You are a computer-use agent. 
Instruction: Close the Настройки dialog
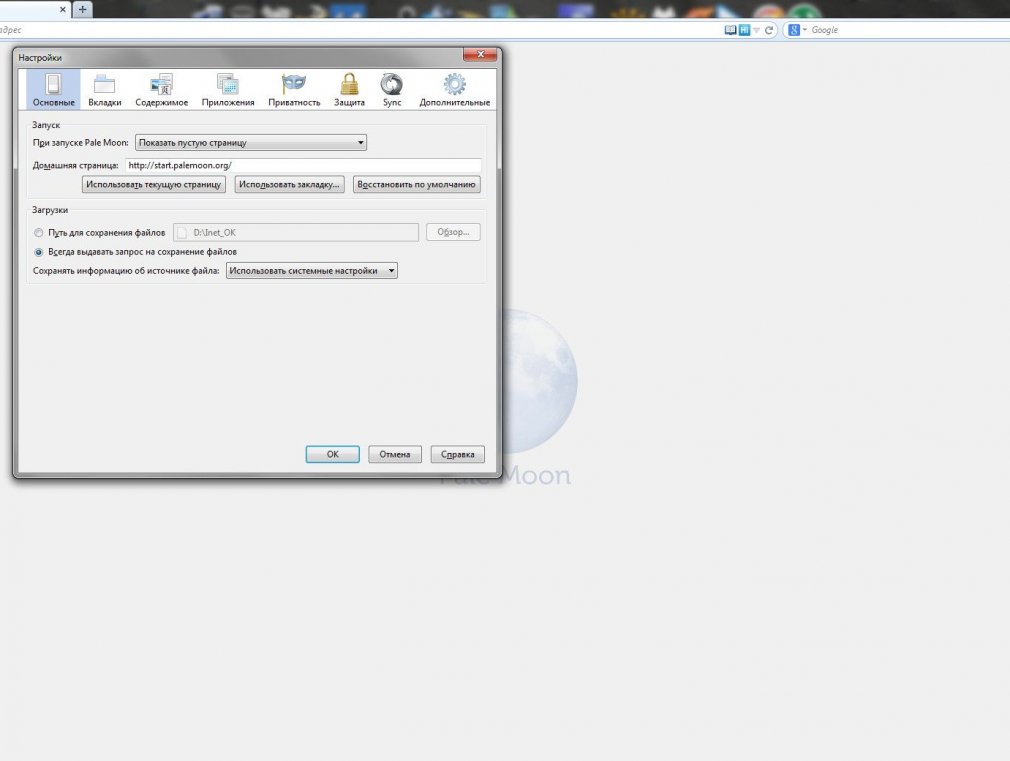480,55
